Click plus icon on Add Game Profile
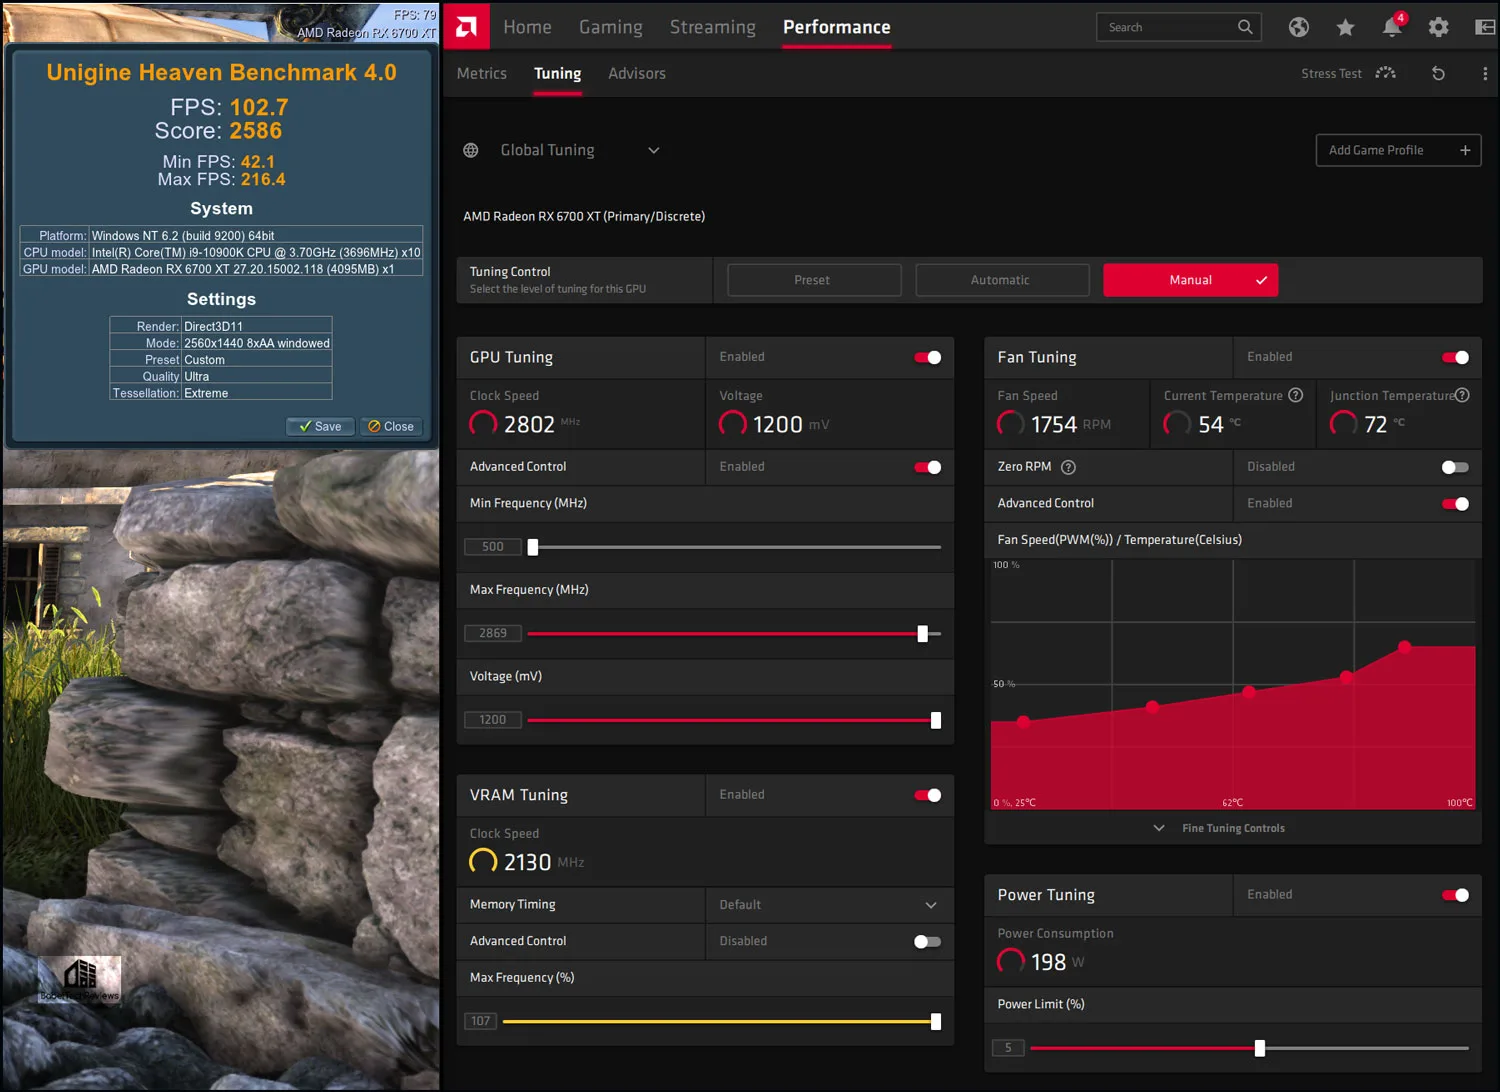The image size is (1500, 1092). tap(1465, 150)
